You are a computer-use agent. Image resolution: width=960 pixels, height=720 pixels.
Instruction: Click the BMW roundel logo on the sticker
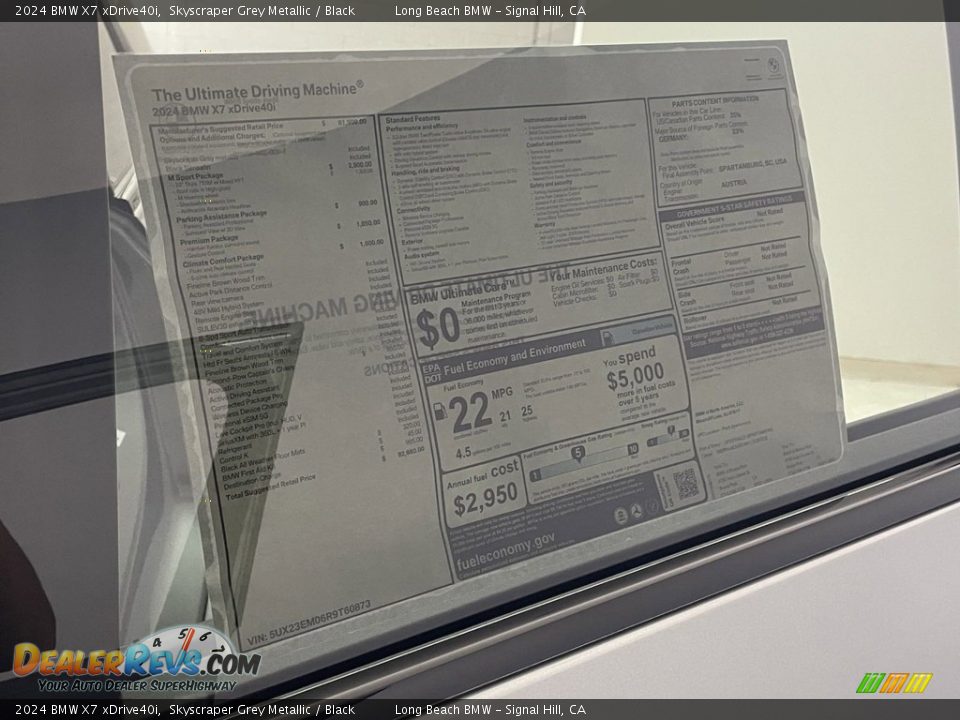pos(774,66)
